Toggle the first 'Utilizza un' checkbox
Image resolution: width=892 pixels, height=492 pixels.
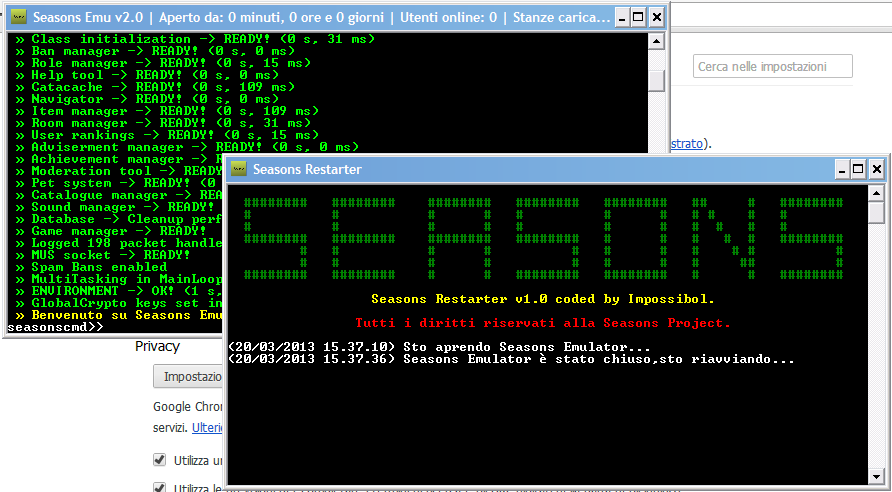click(160, 460)
